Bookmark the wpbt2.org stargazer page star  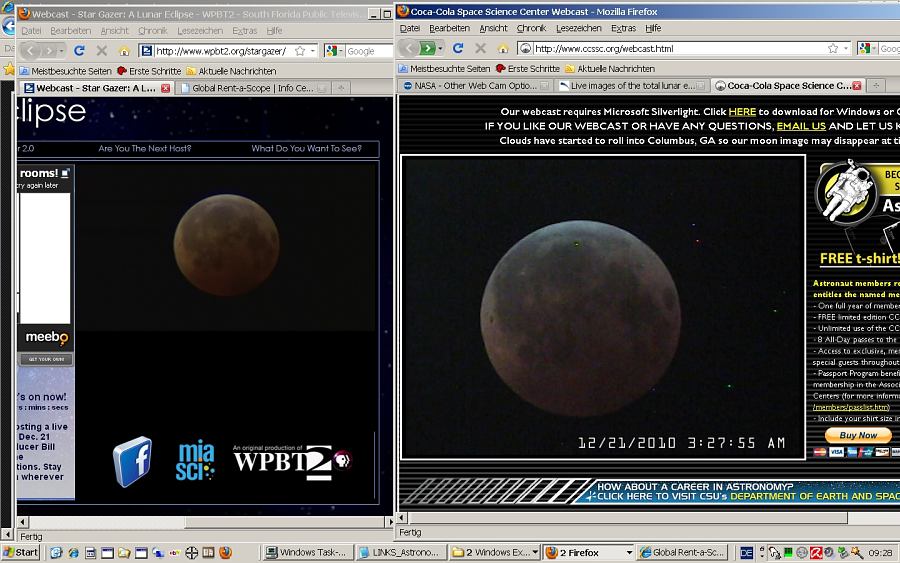(300, 51)
